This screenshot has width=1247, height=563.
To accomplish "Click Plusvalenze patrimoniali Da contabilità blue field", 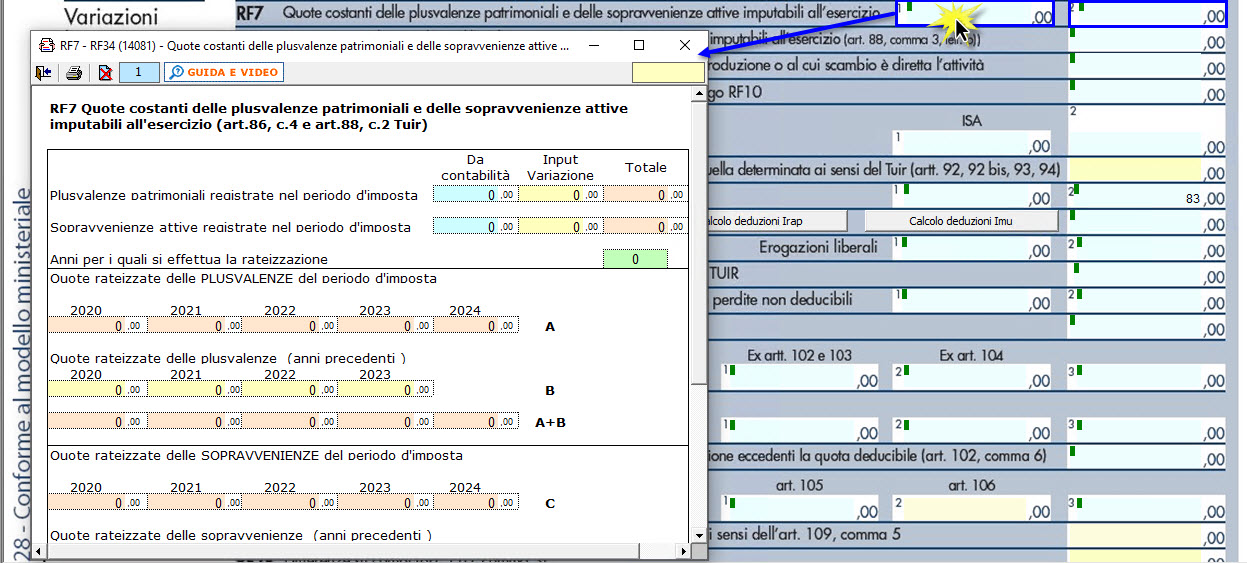I will [475, 195].
